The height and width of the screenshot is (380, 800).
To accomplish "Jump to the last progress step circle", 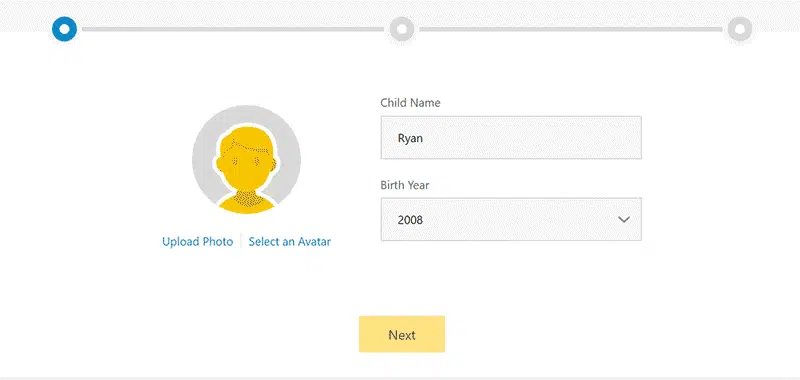I will 740,29.
